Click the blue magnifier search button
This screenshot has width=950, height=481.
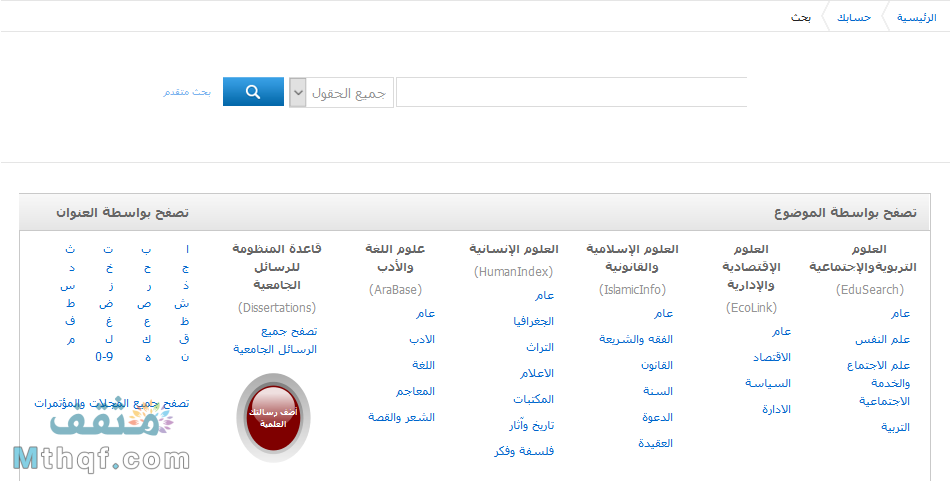pyautogui.click(x=253, y=91)
